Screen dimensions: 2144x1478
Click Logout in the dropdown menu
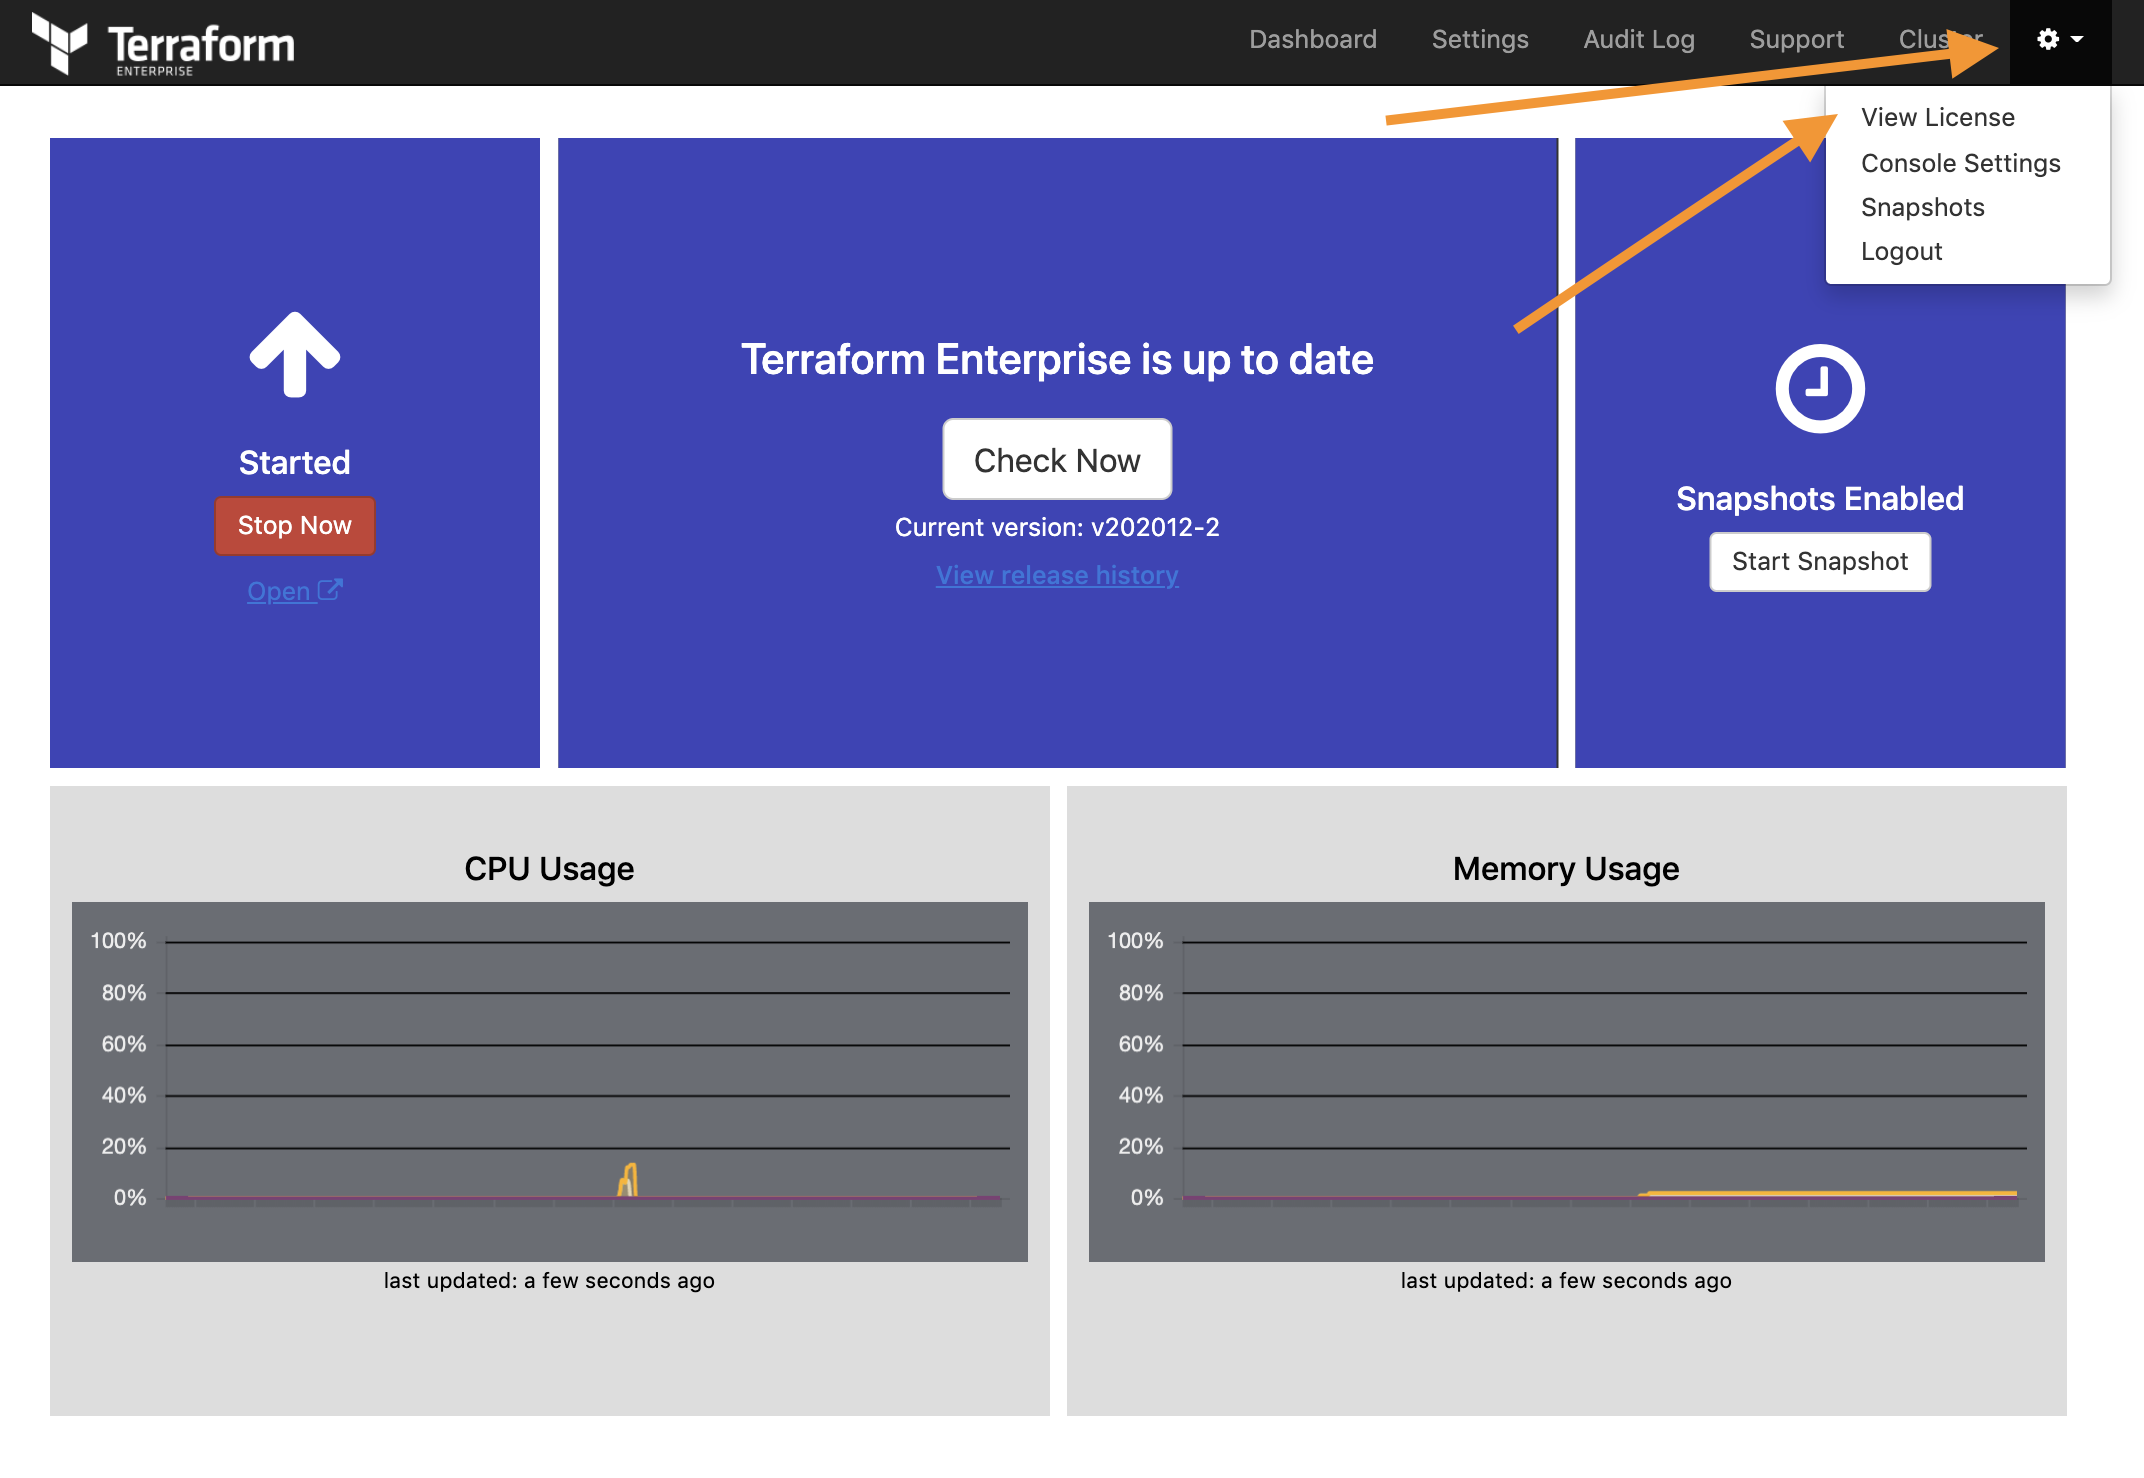click(x=1901, y=251)
